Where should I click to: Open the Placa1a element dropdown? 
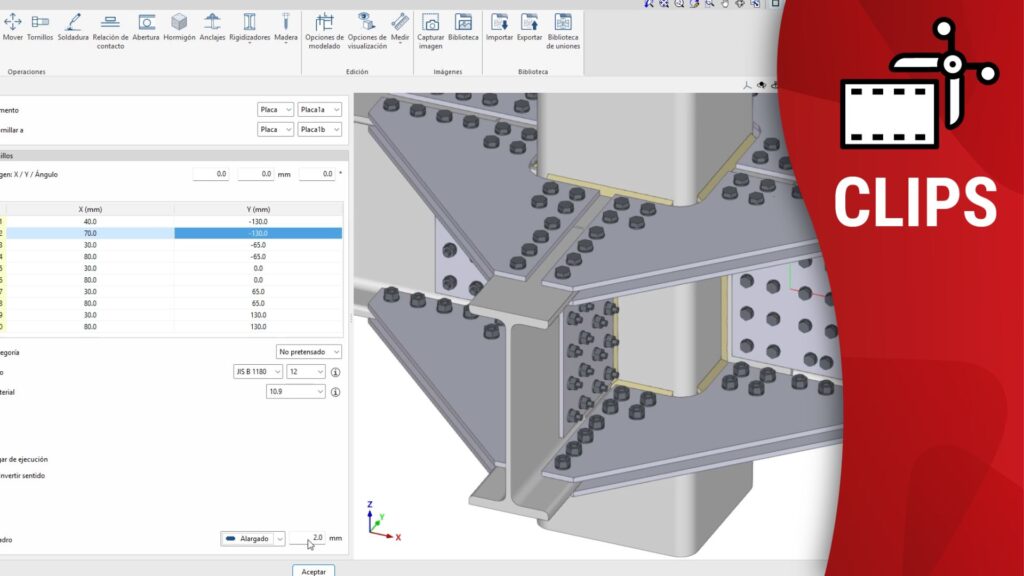319,109
